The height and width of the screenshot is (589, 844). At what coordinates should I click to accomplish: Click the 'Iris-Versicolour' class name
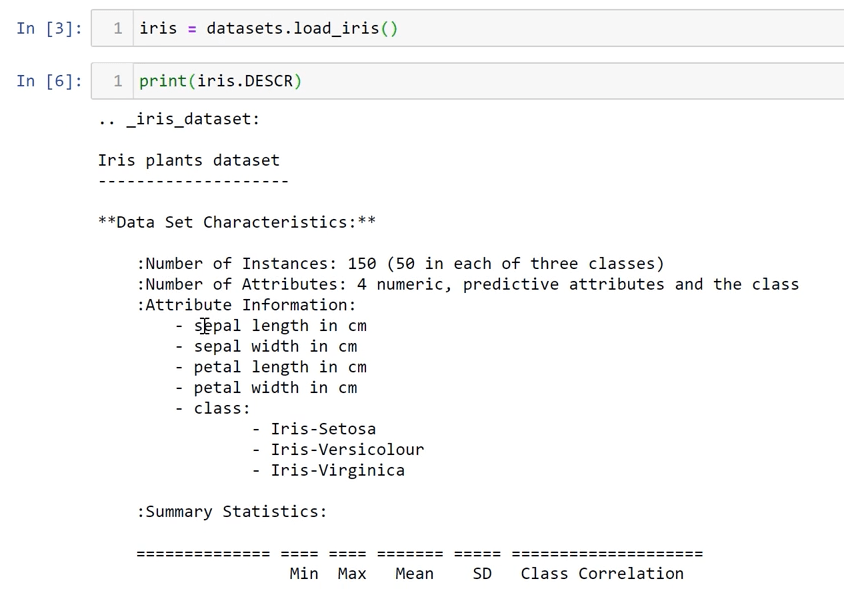click(347, 450)
